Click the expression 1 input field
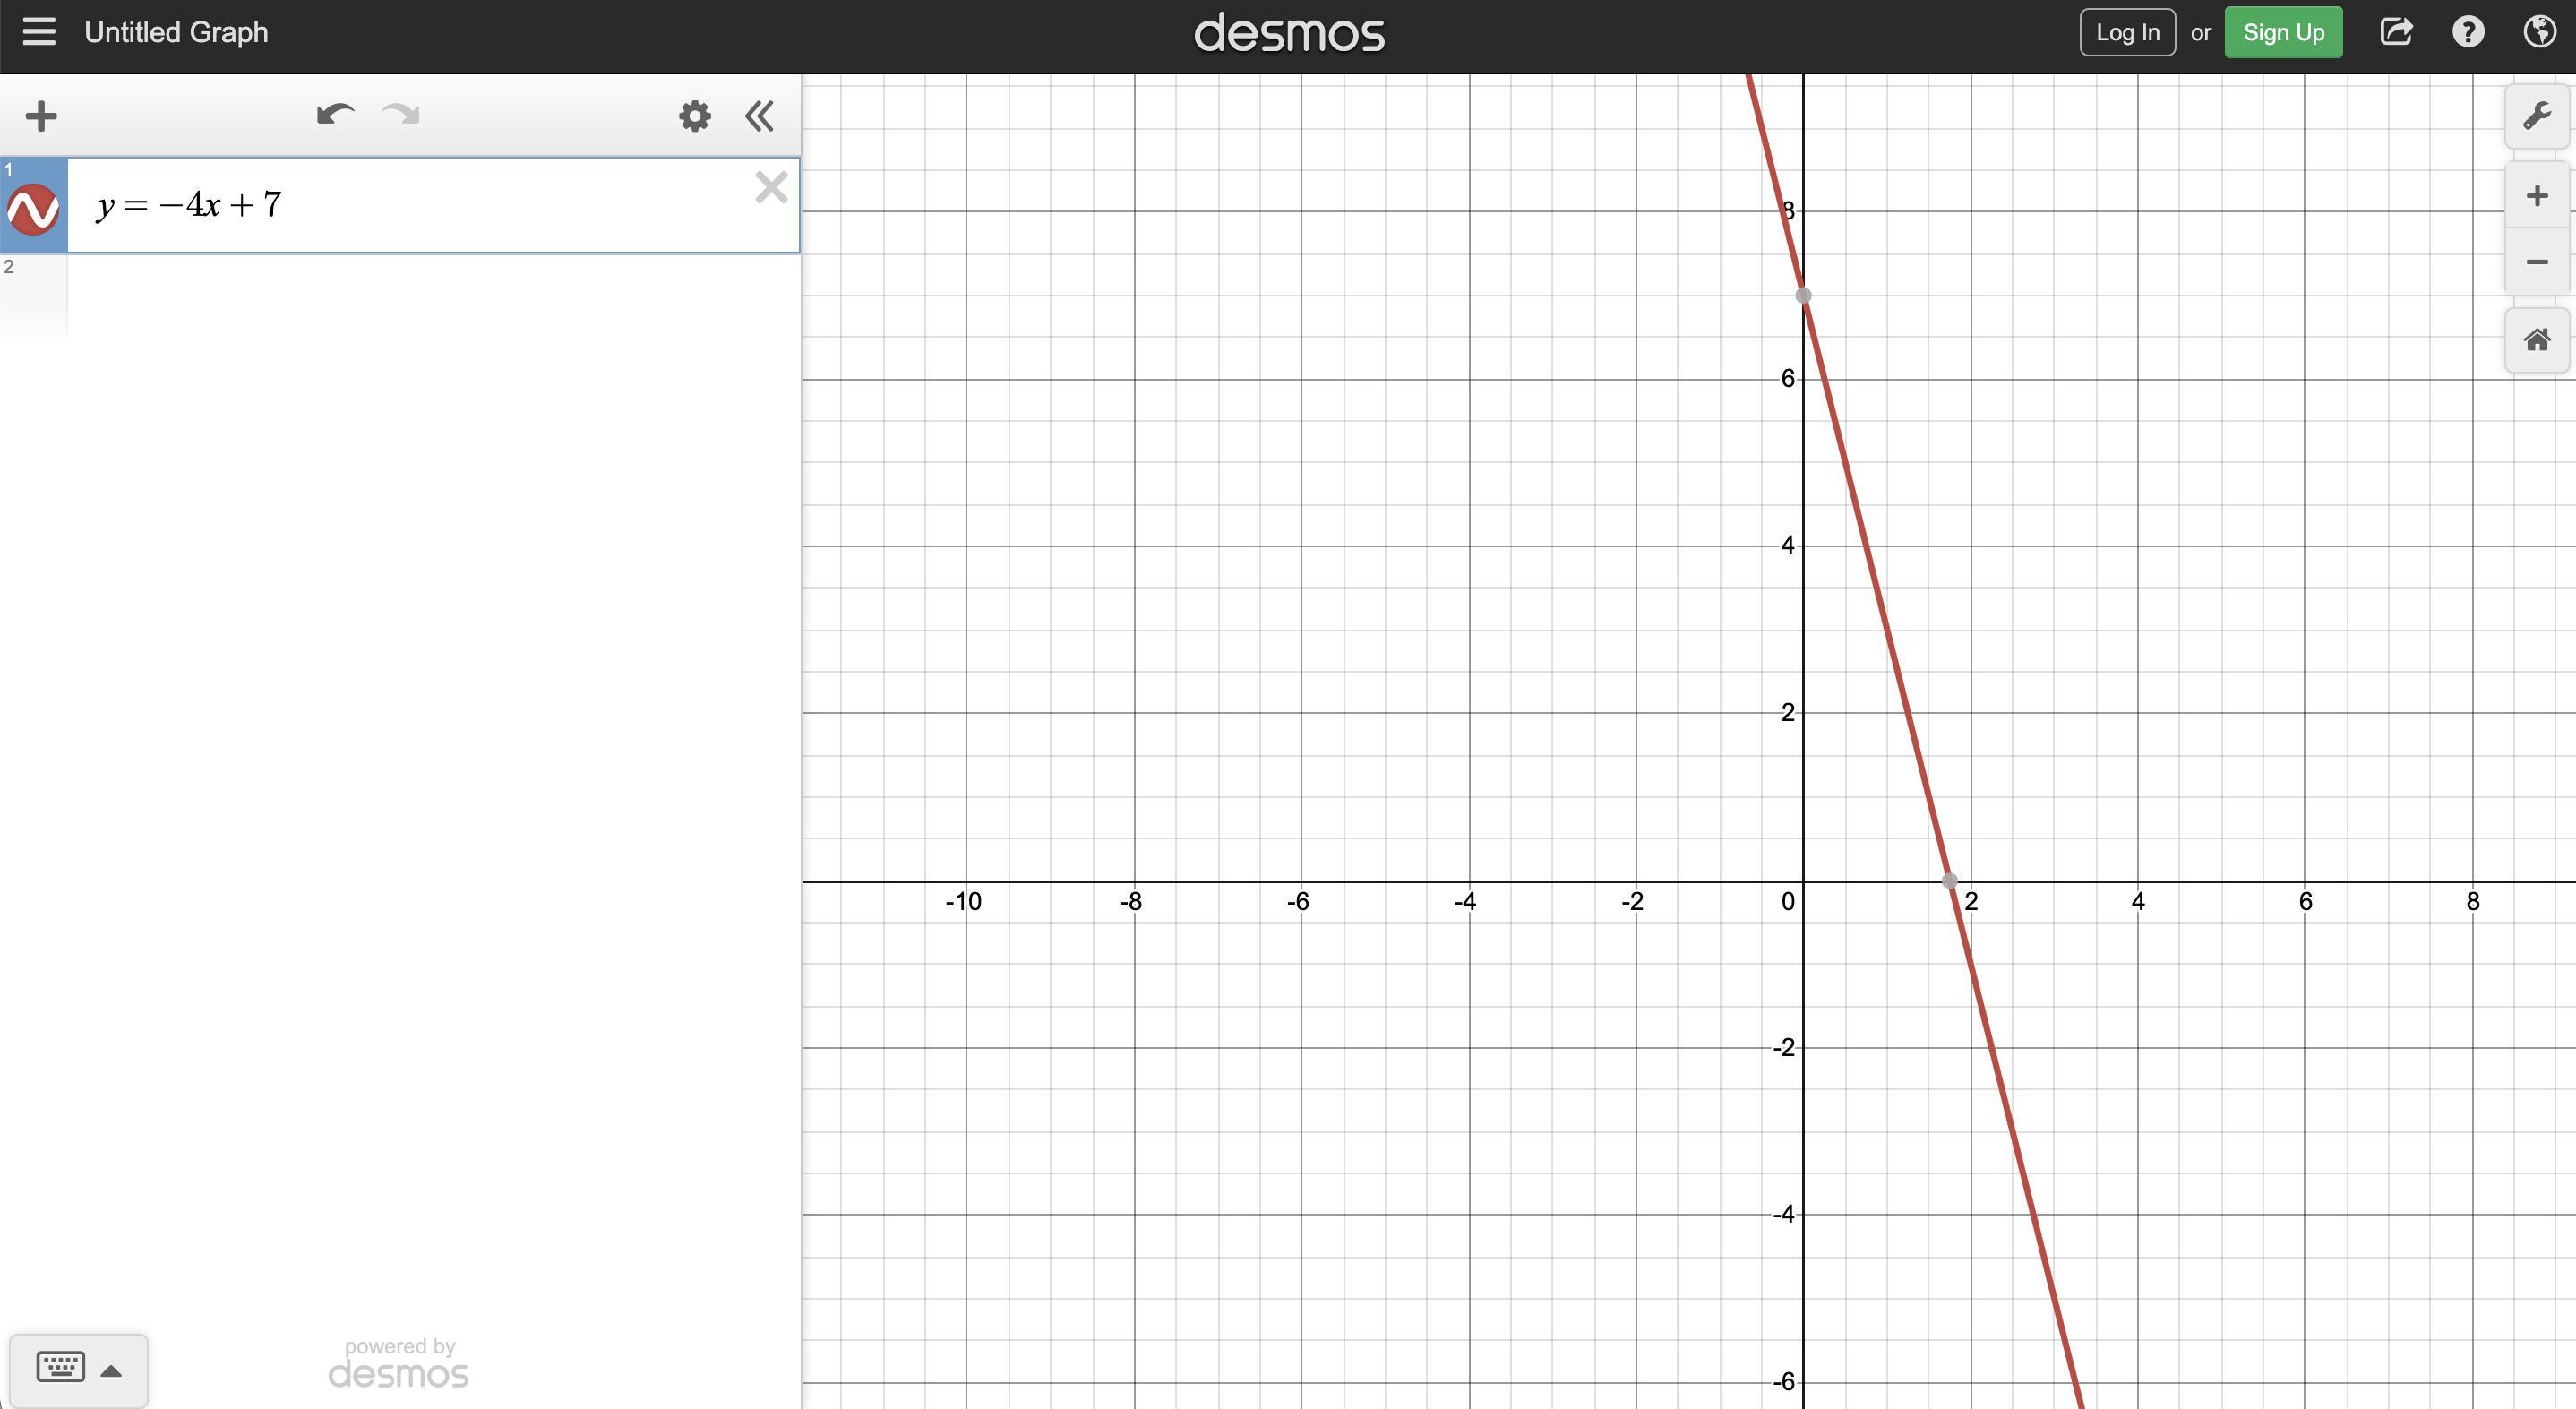 tap(420, 206)
